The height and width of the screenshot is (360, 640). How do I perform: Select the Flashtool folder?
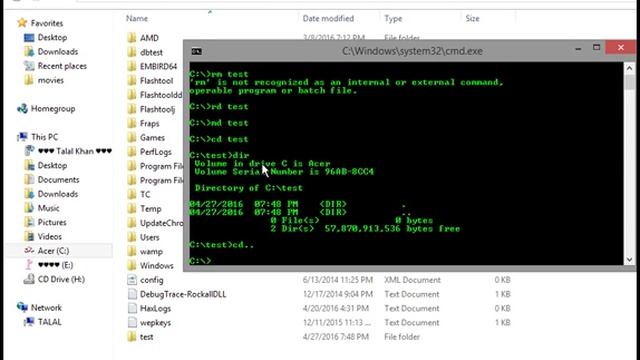[156, 81]
